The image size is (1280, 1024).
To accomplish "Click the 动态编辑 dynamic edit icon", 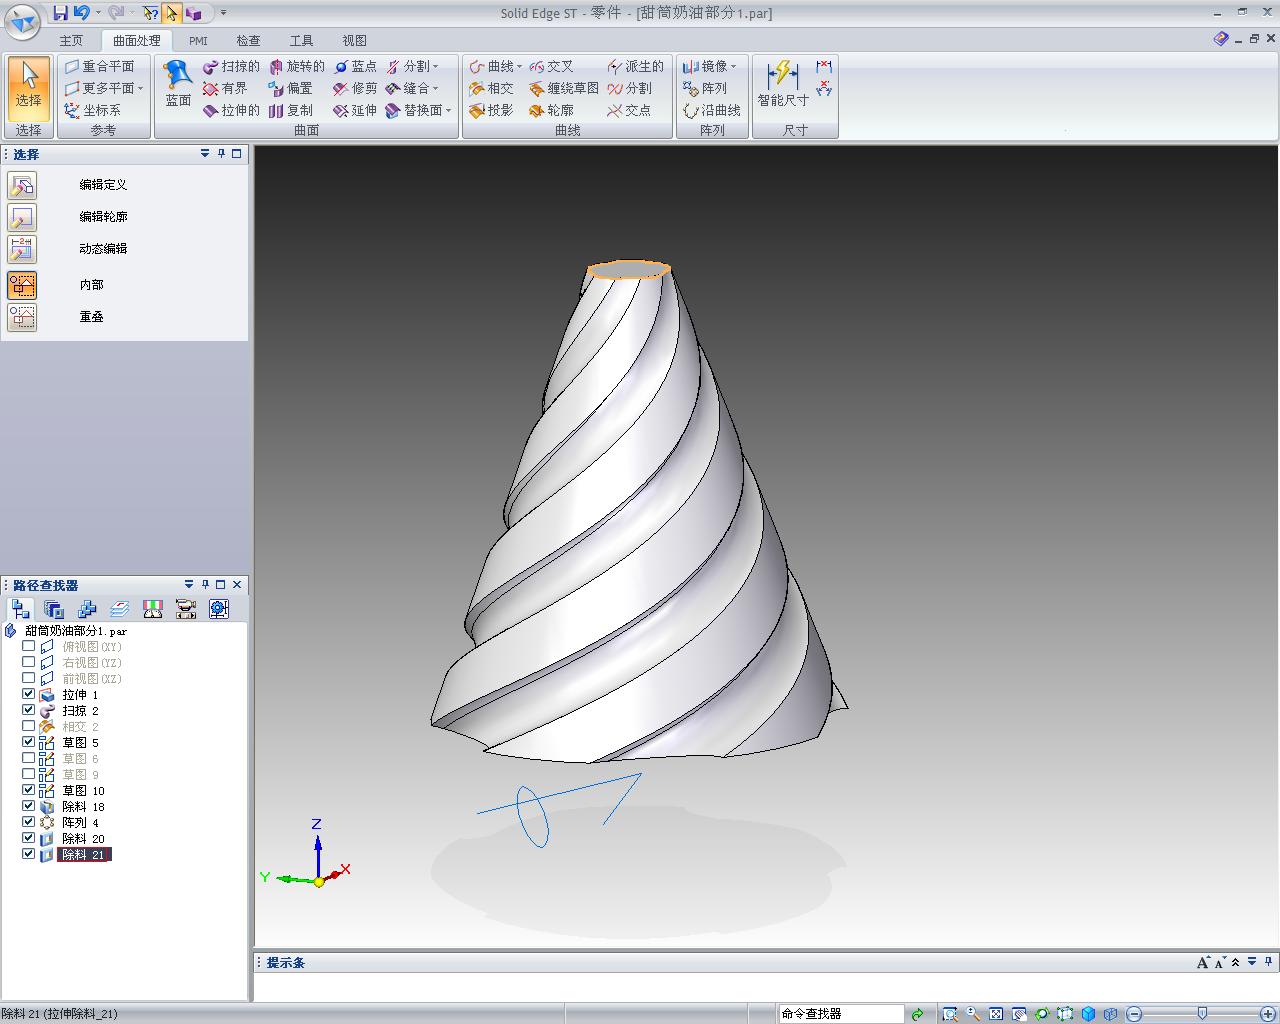I will (x=22, y=249).
